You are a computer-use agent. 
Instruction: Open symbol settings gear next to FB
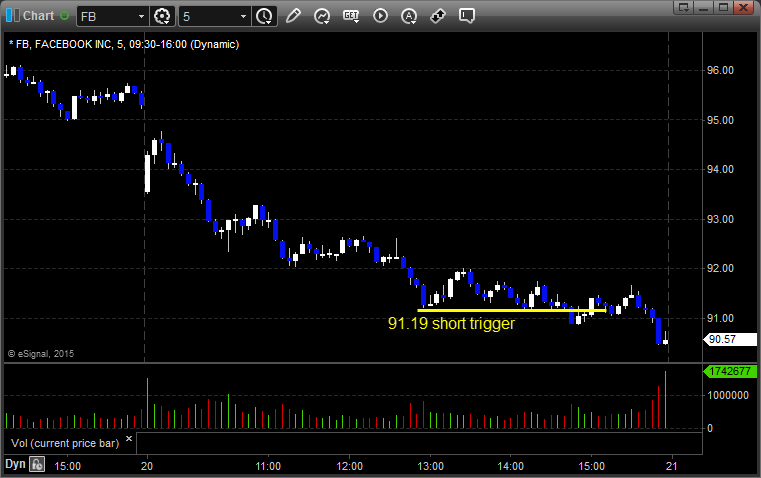point(163,16)
